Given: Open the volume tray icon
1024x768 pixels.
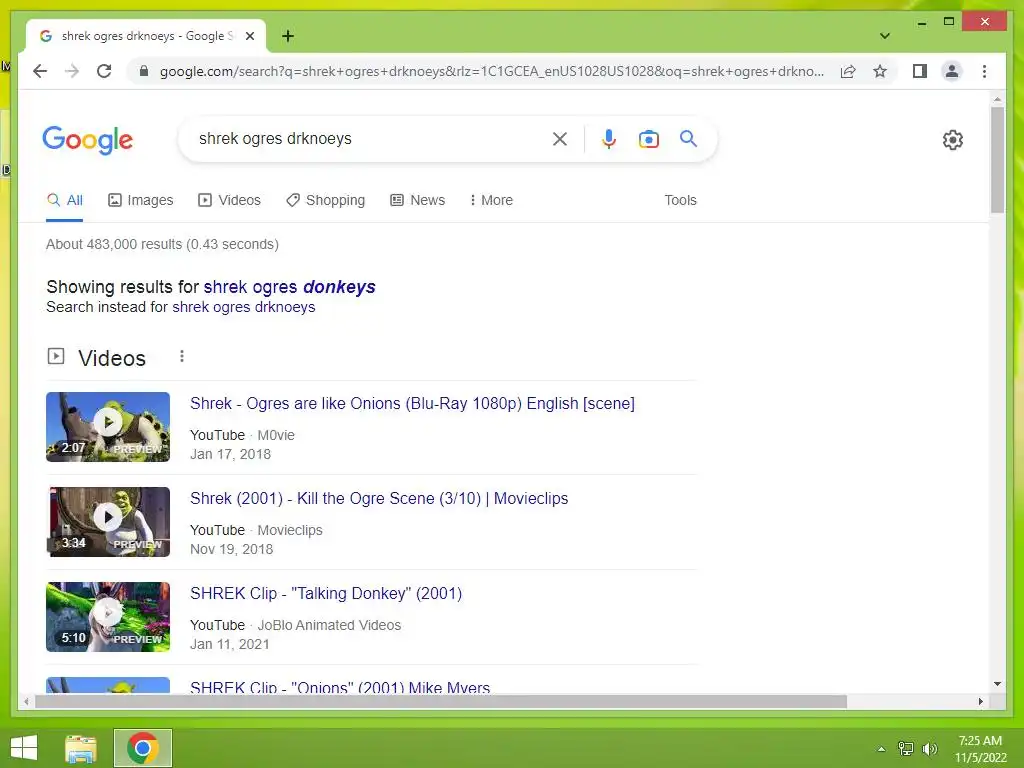Looking at the screenshot, I should coord(930,749).
